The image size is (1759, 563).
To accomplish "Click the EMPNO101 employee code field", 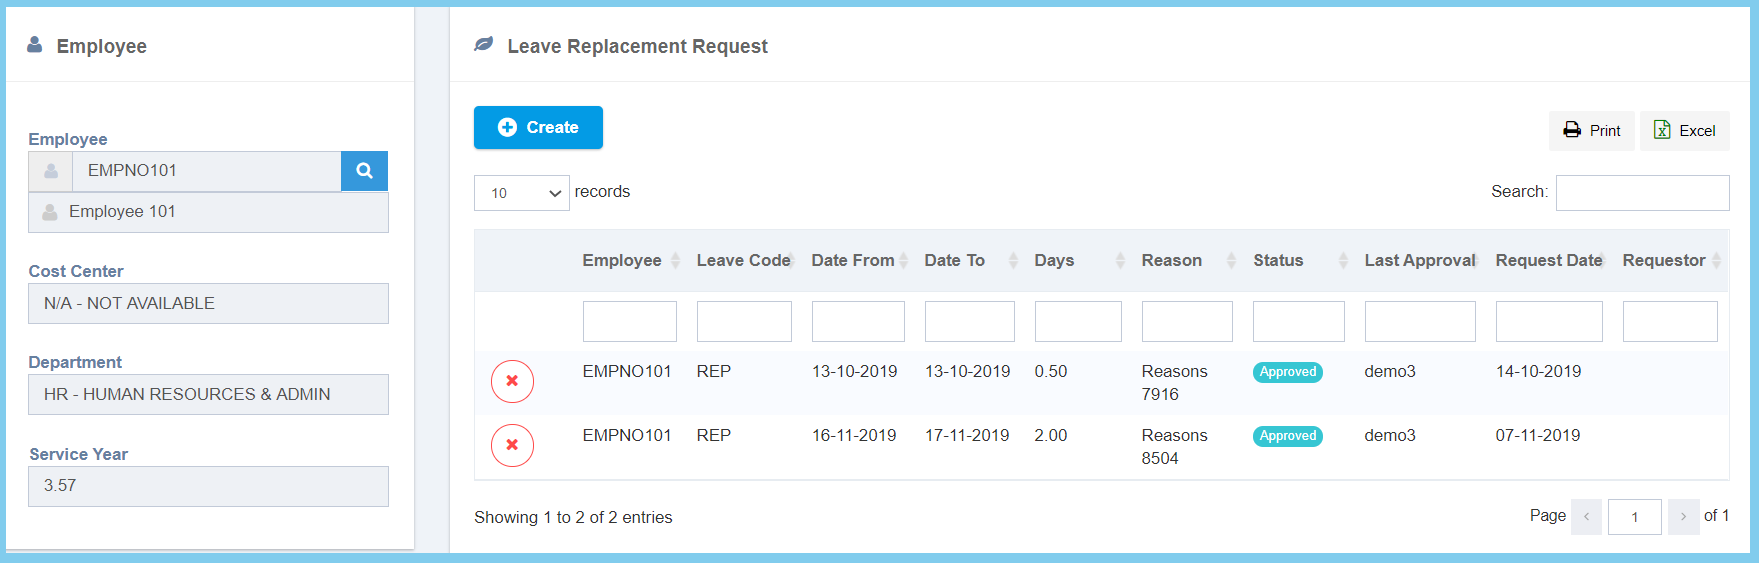I will pyautogui.click(x=206, y=171).
